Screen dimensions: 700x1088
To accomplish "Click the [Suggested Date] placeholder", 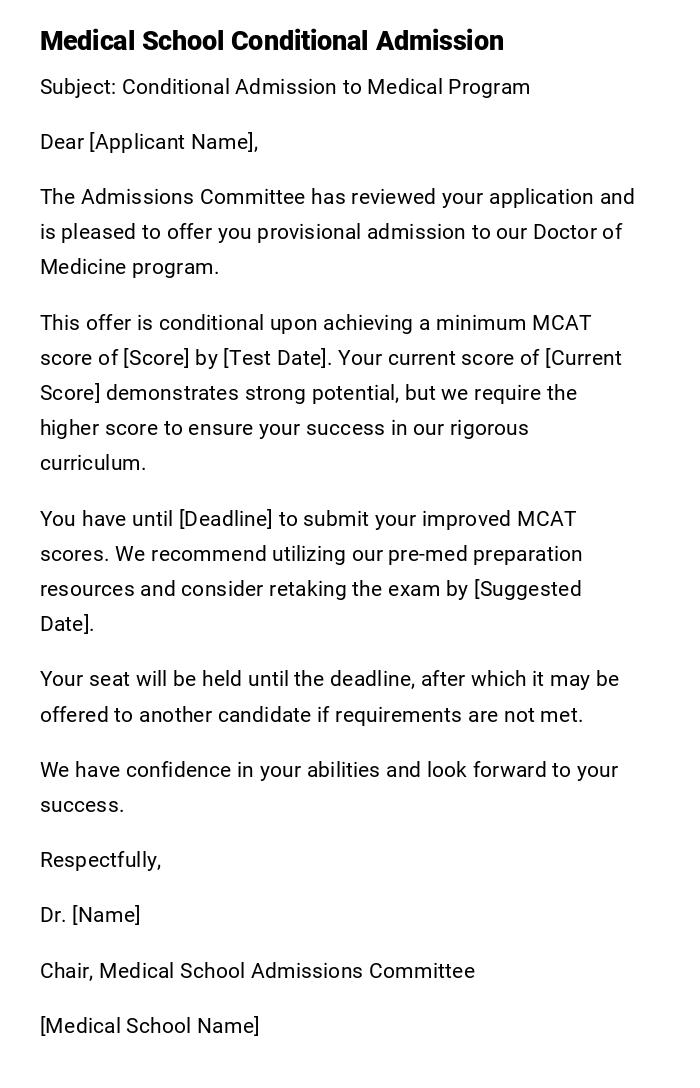I will point(527,589).
